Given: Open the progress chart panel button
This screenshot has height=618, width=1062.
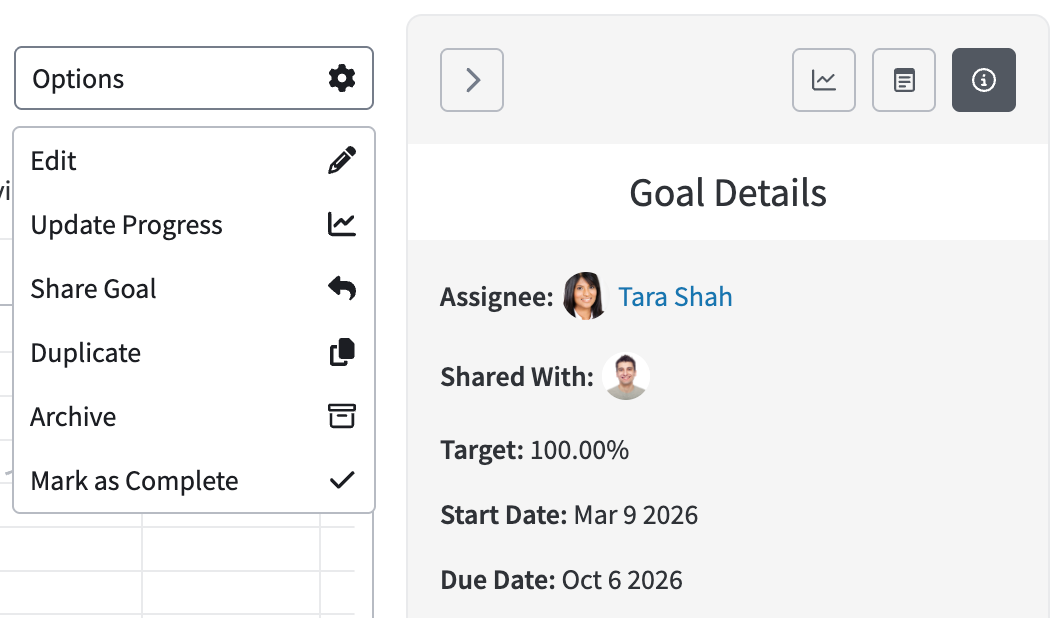Looking at the screenshot, I should pyautogui.click(x=824, y=80).
